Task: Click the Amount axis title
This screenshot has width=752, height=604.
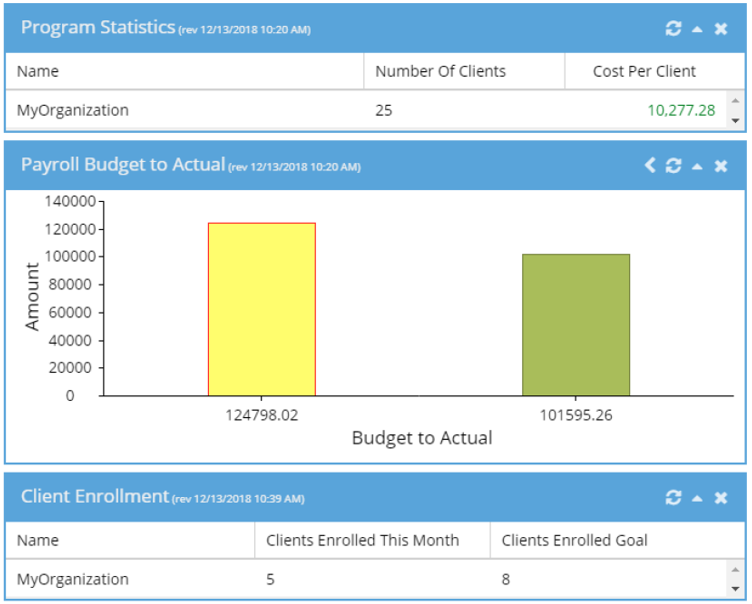Action: [32, 296]
